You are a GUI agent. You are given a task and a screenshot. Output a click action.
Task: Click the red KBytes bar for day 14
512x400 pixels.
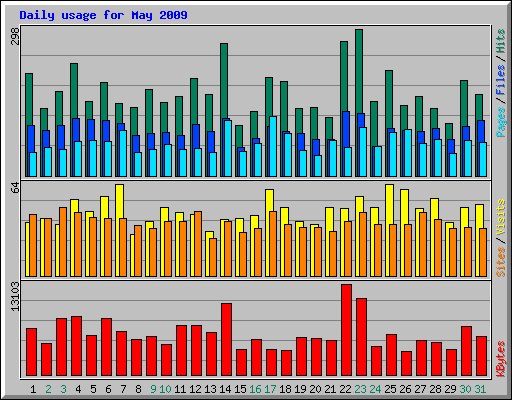pyautogui.click(x=227, y=339)
